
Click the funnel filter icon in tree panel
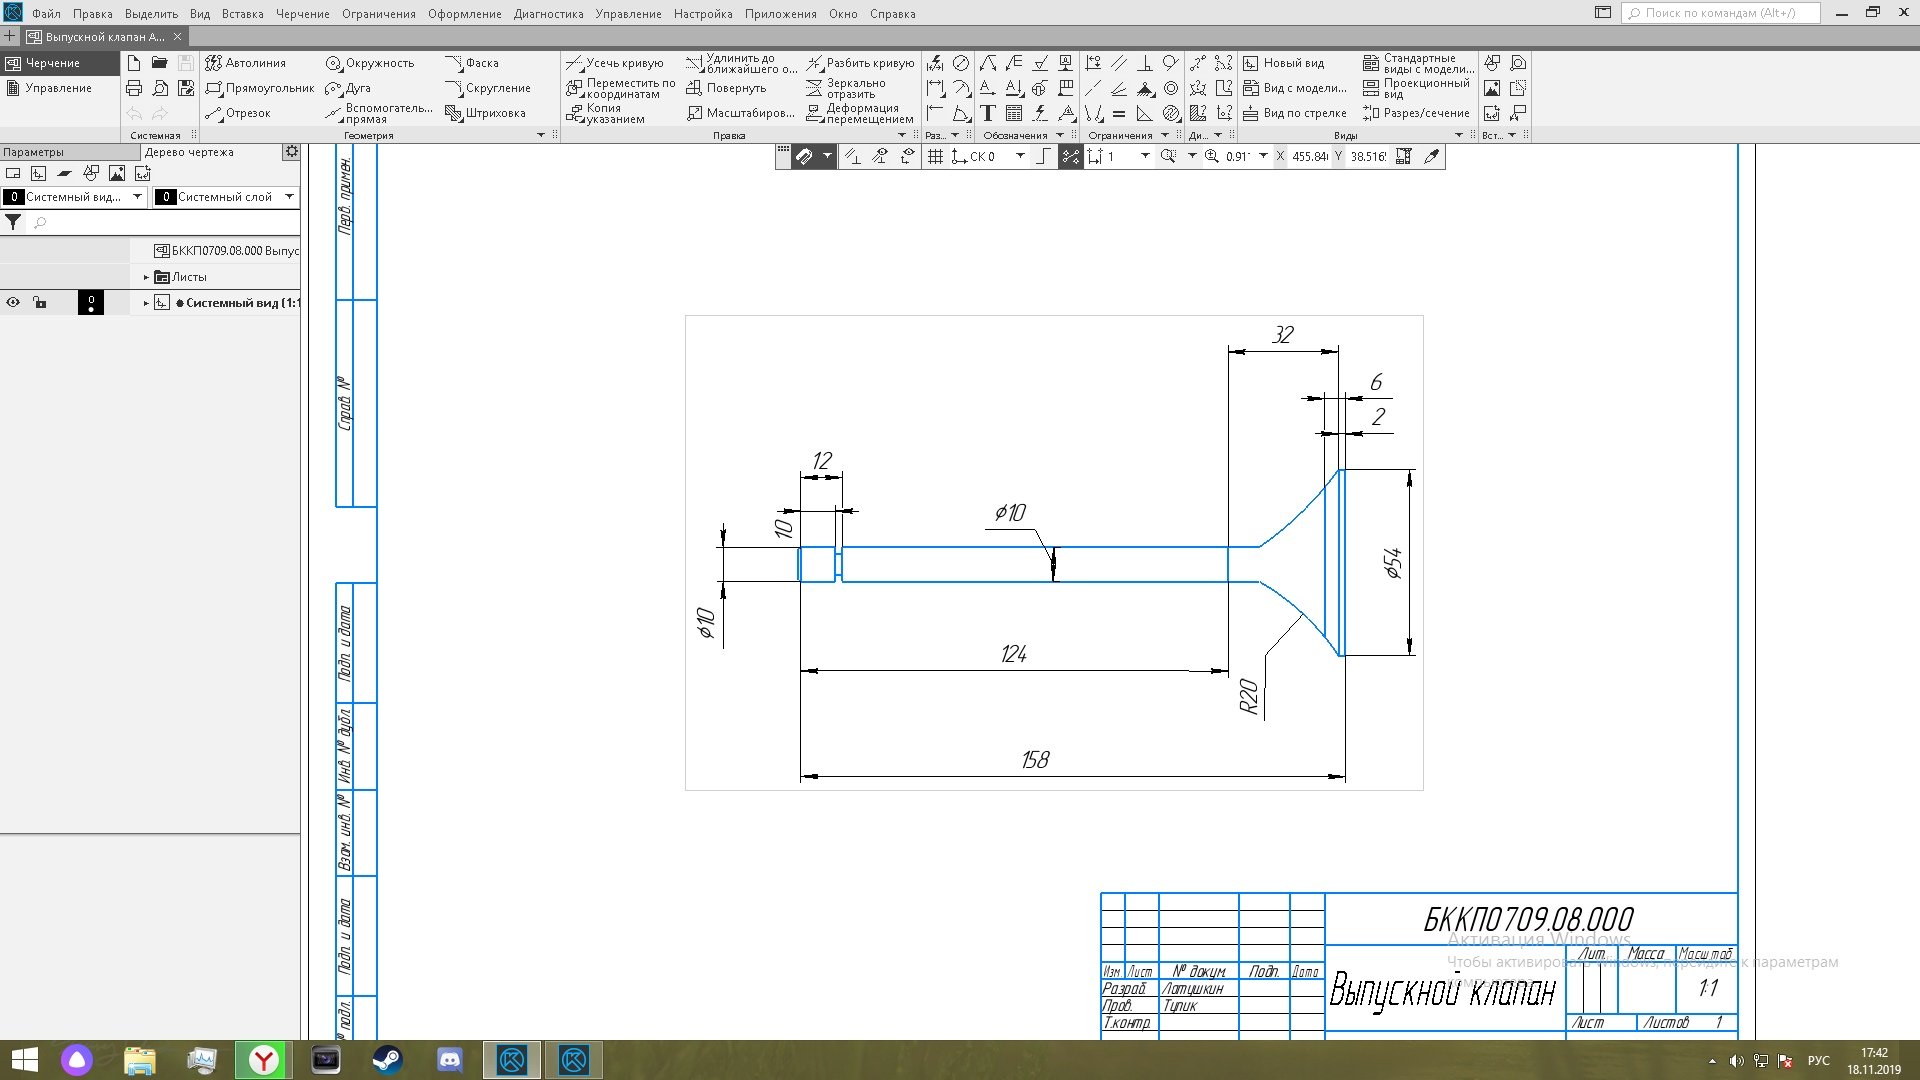point(13,222)
